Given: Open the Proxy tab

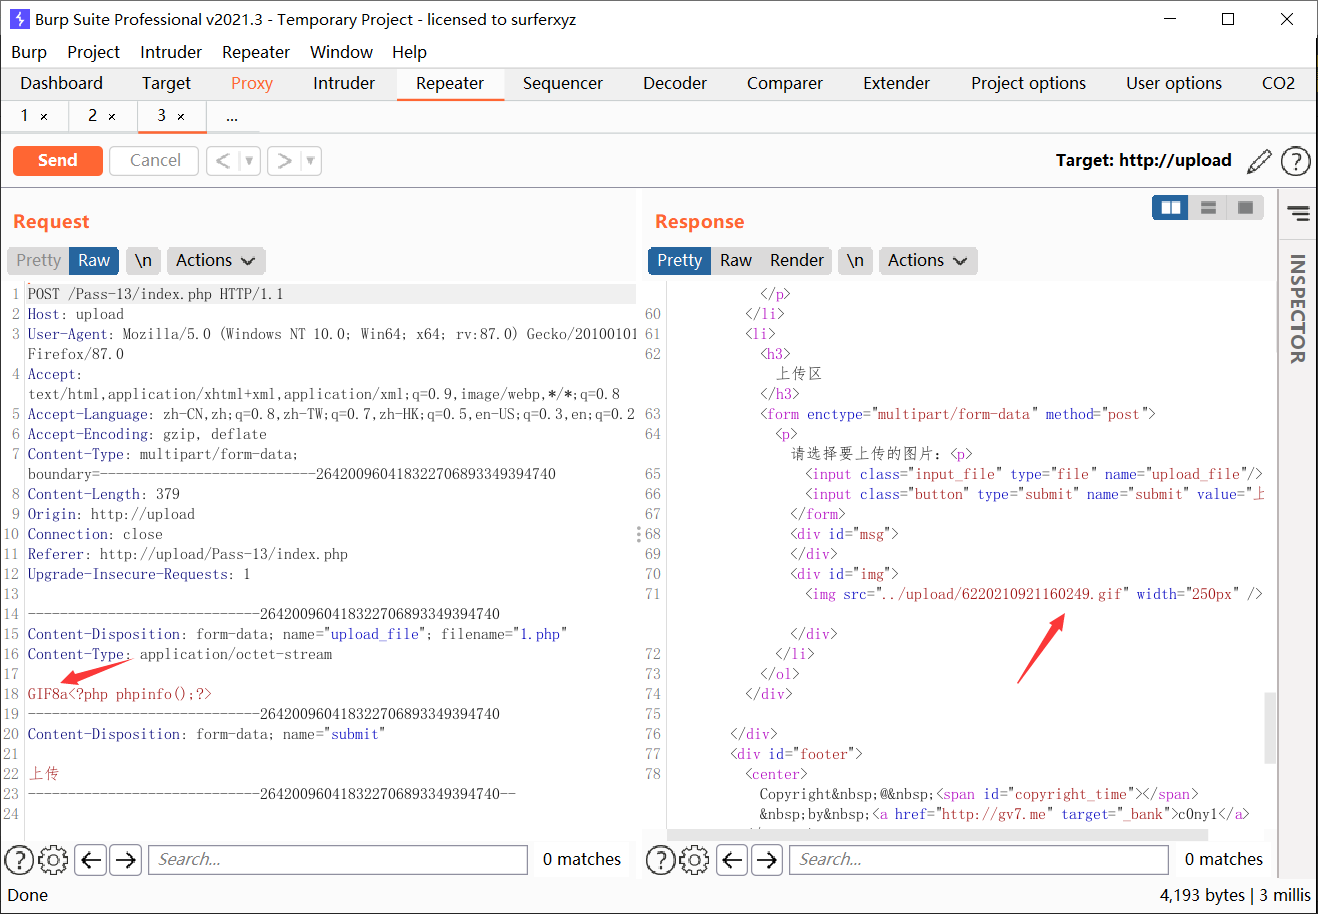Looking at the screenshot, I should [252, 83].
